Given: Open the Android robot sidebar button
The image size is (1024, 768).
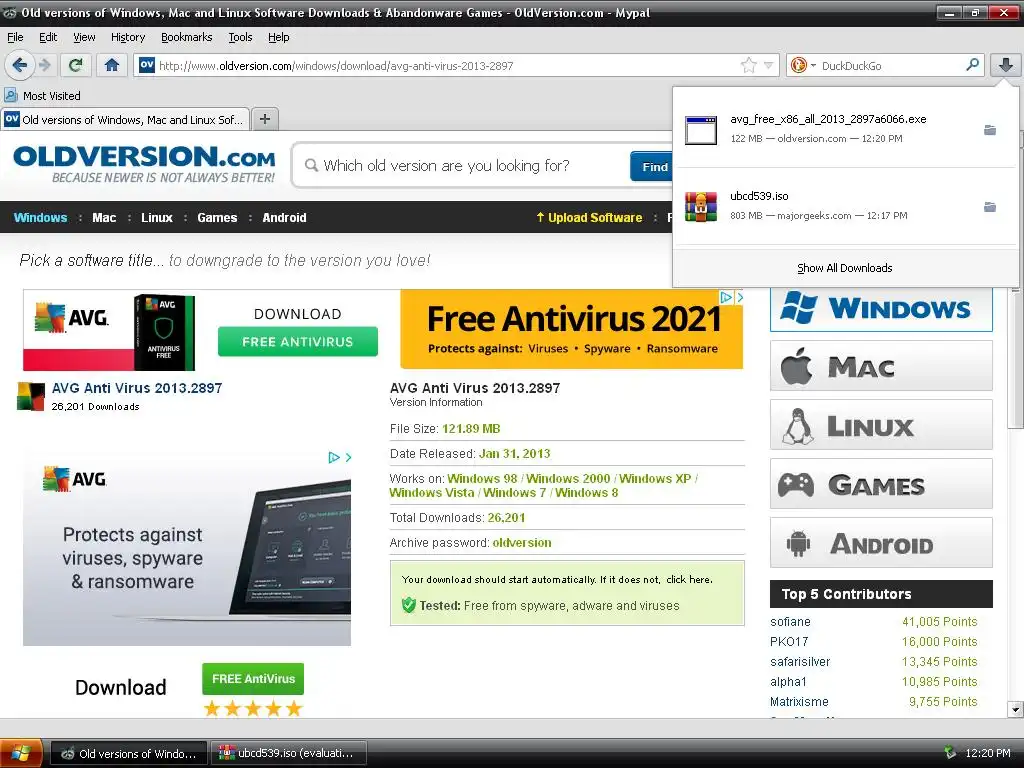Looking at the screenshot, I should click(881, 543).
